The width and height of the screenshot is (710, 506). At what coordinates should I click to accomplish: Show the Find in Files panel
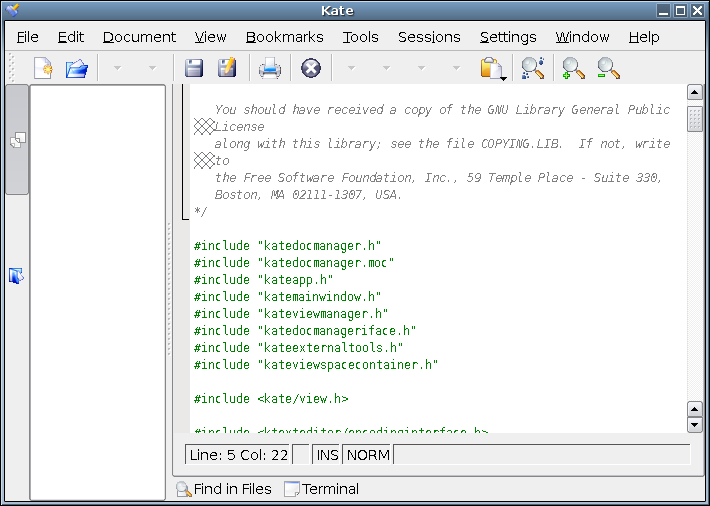(224, 489)
